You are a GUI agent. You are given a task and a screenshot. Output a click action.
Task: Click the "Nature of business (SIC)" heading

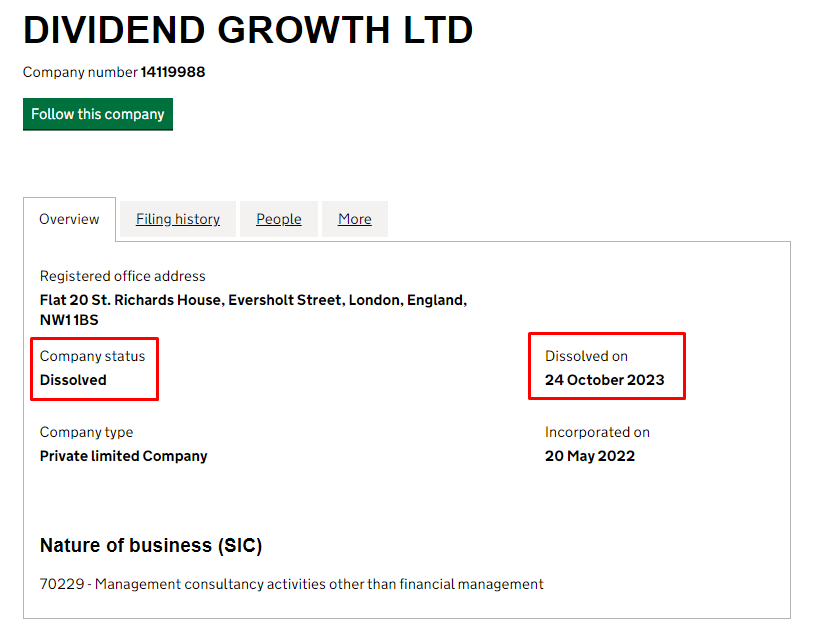tap(150, 546)
